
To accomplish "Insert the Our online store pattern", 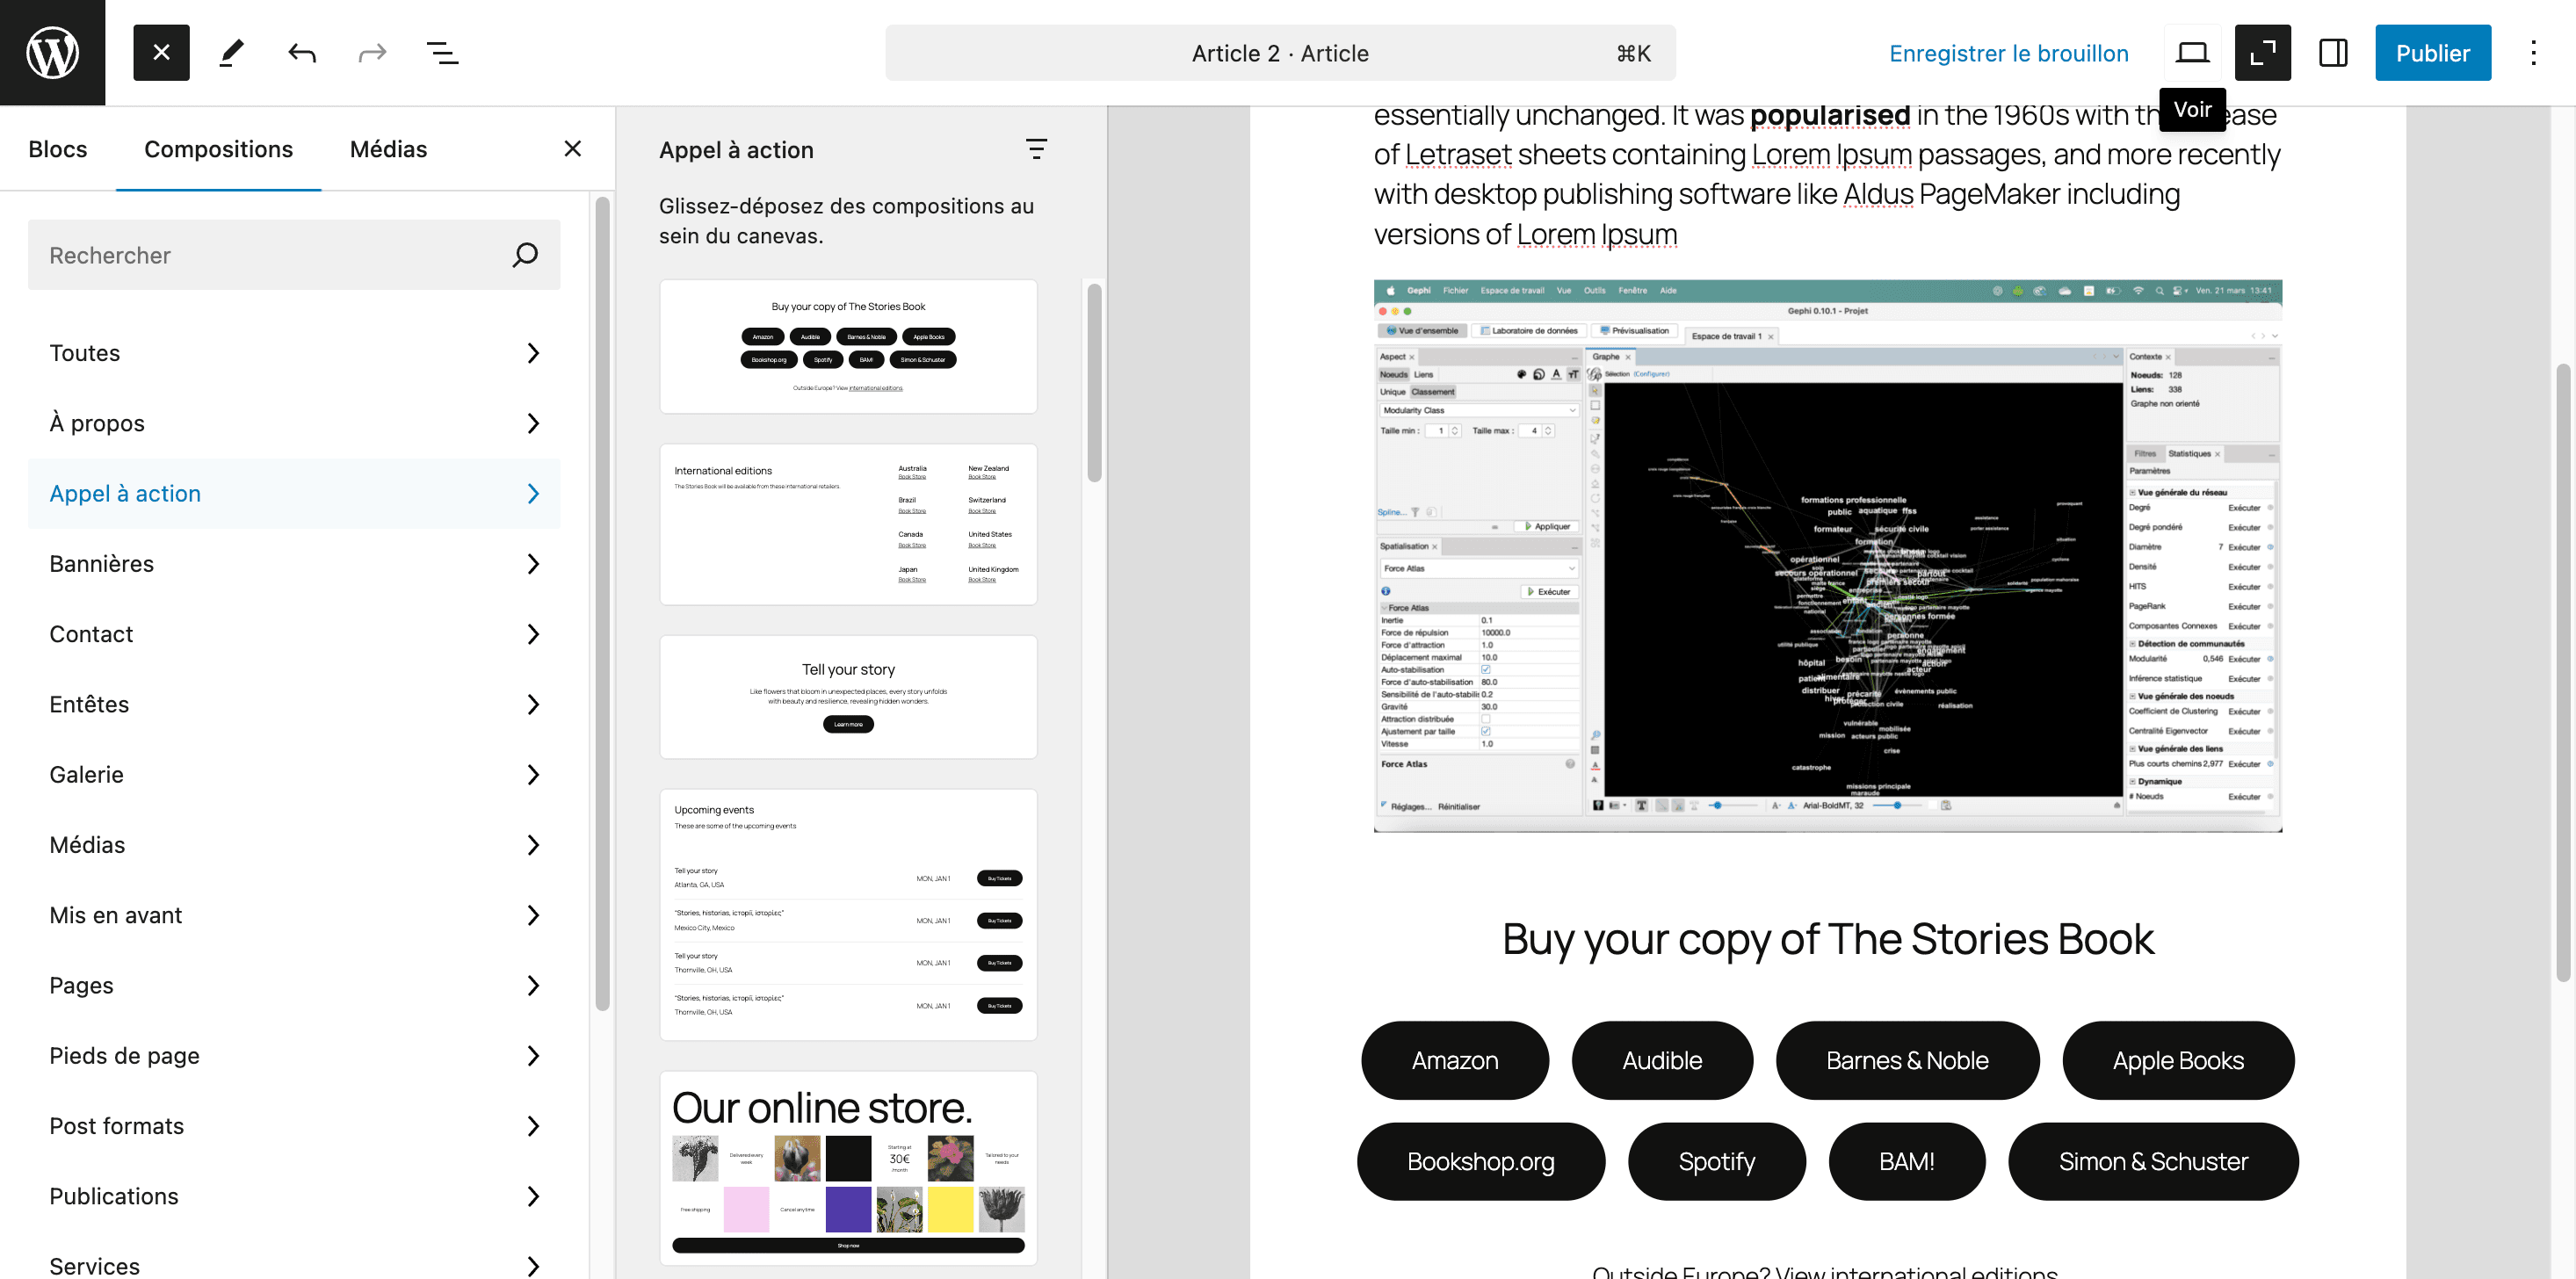I will click(x=848, y=1168).
